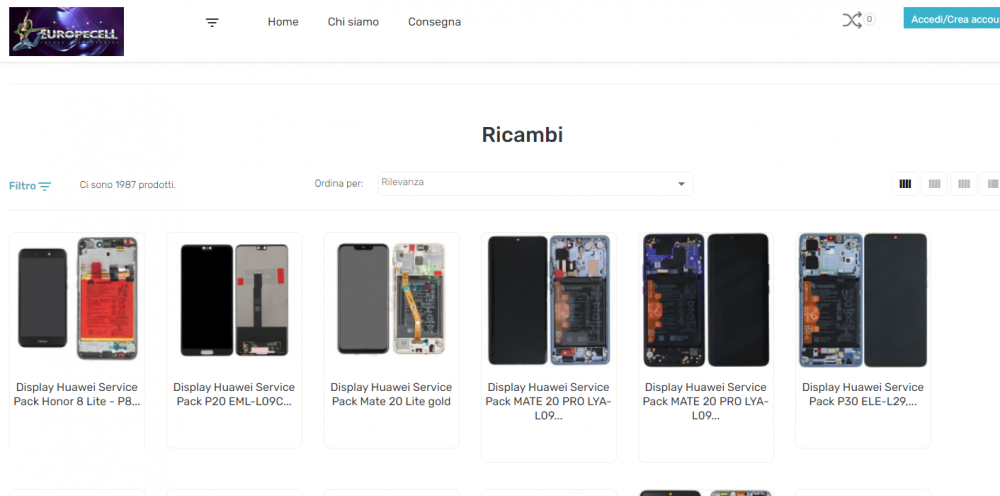The height and width of the screenshot is (496, 1000).
Task: Open the compare products shuffle icon
Action: tap(852, 20)
